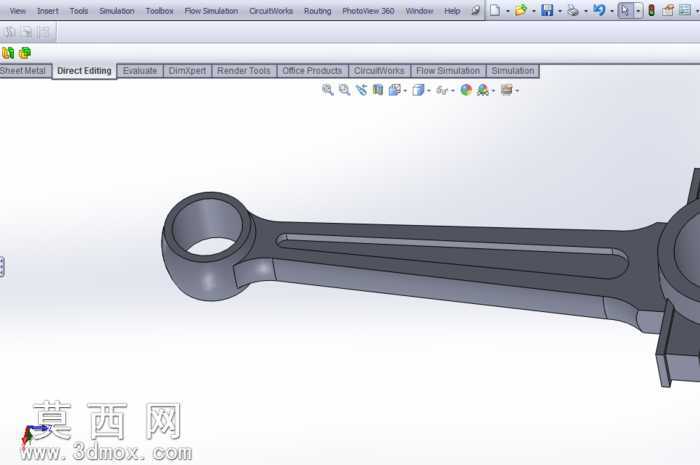
Task: Open the Tools menu
Action: point(79,11)
